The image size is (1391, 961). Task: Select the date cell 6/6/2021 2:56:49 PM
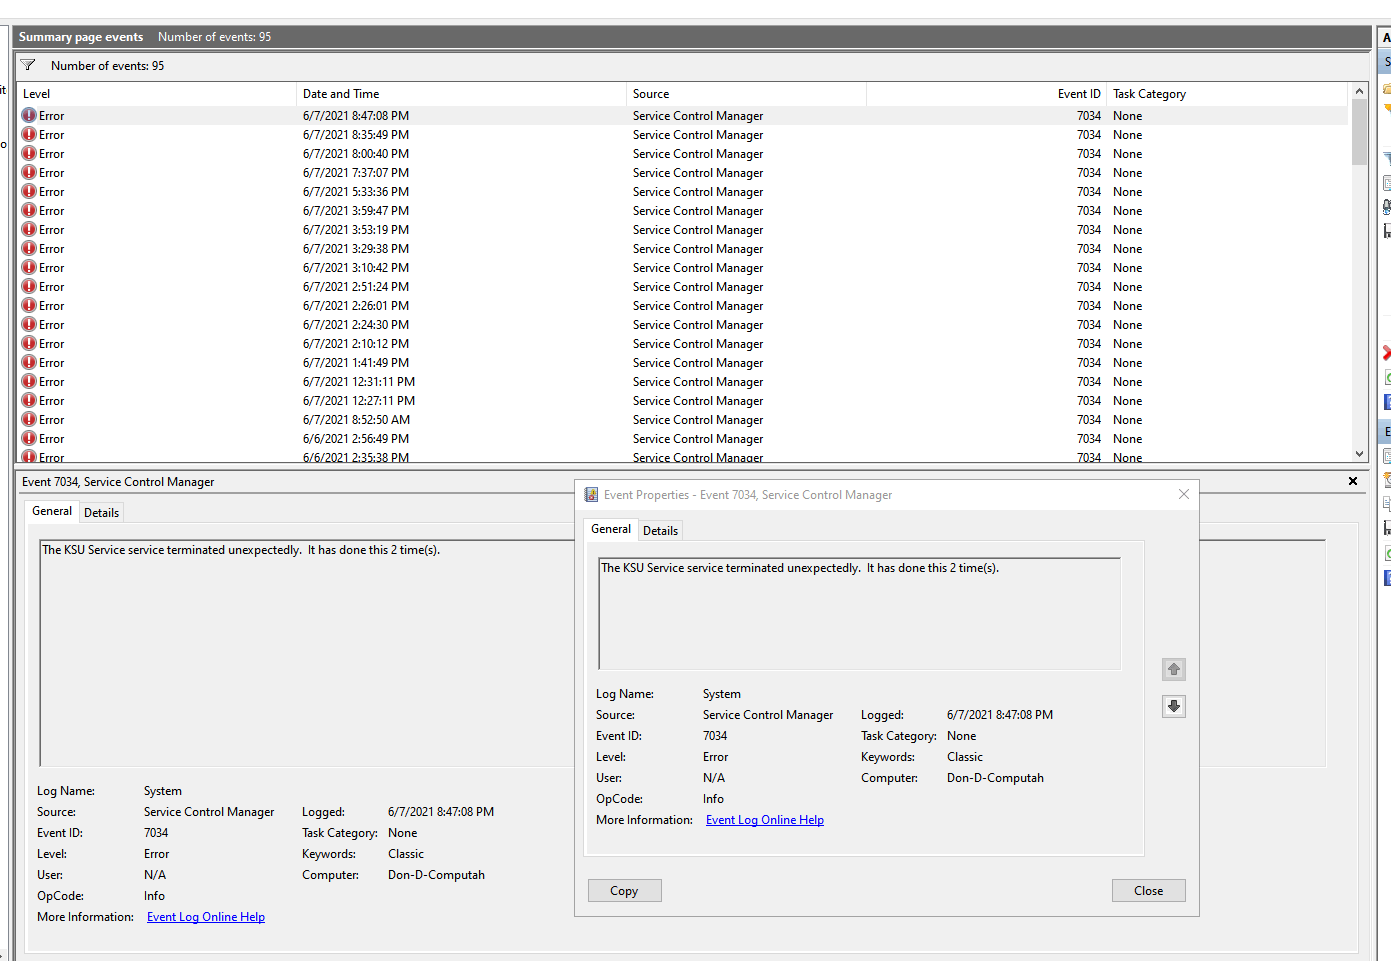[356, 439]
